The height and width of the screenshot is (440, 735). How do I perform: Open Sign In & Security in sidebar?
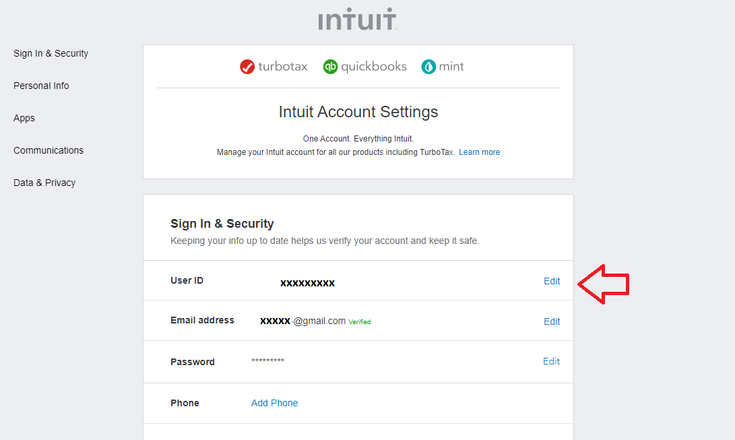tap(51, 53)
